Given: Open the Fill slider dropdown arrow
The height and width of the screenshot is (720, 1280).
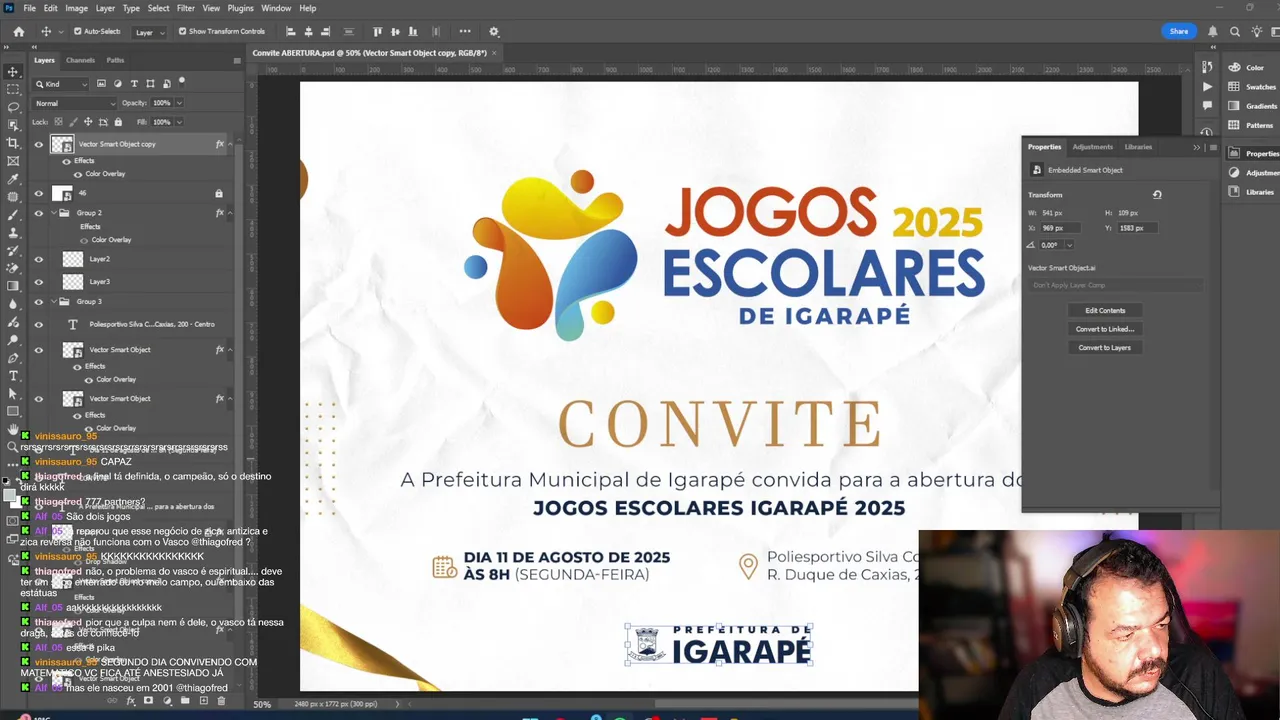Looking at the screenshot, I should click(x=179, y=122).
